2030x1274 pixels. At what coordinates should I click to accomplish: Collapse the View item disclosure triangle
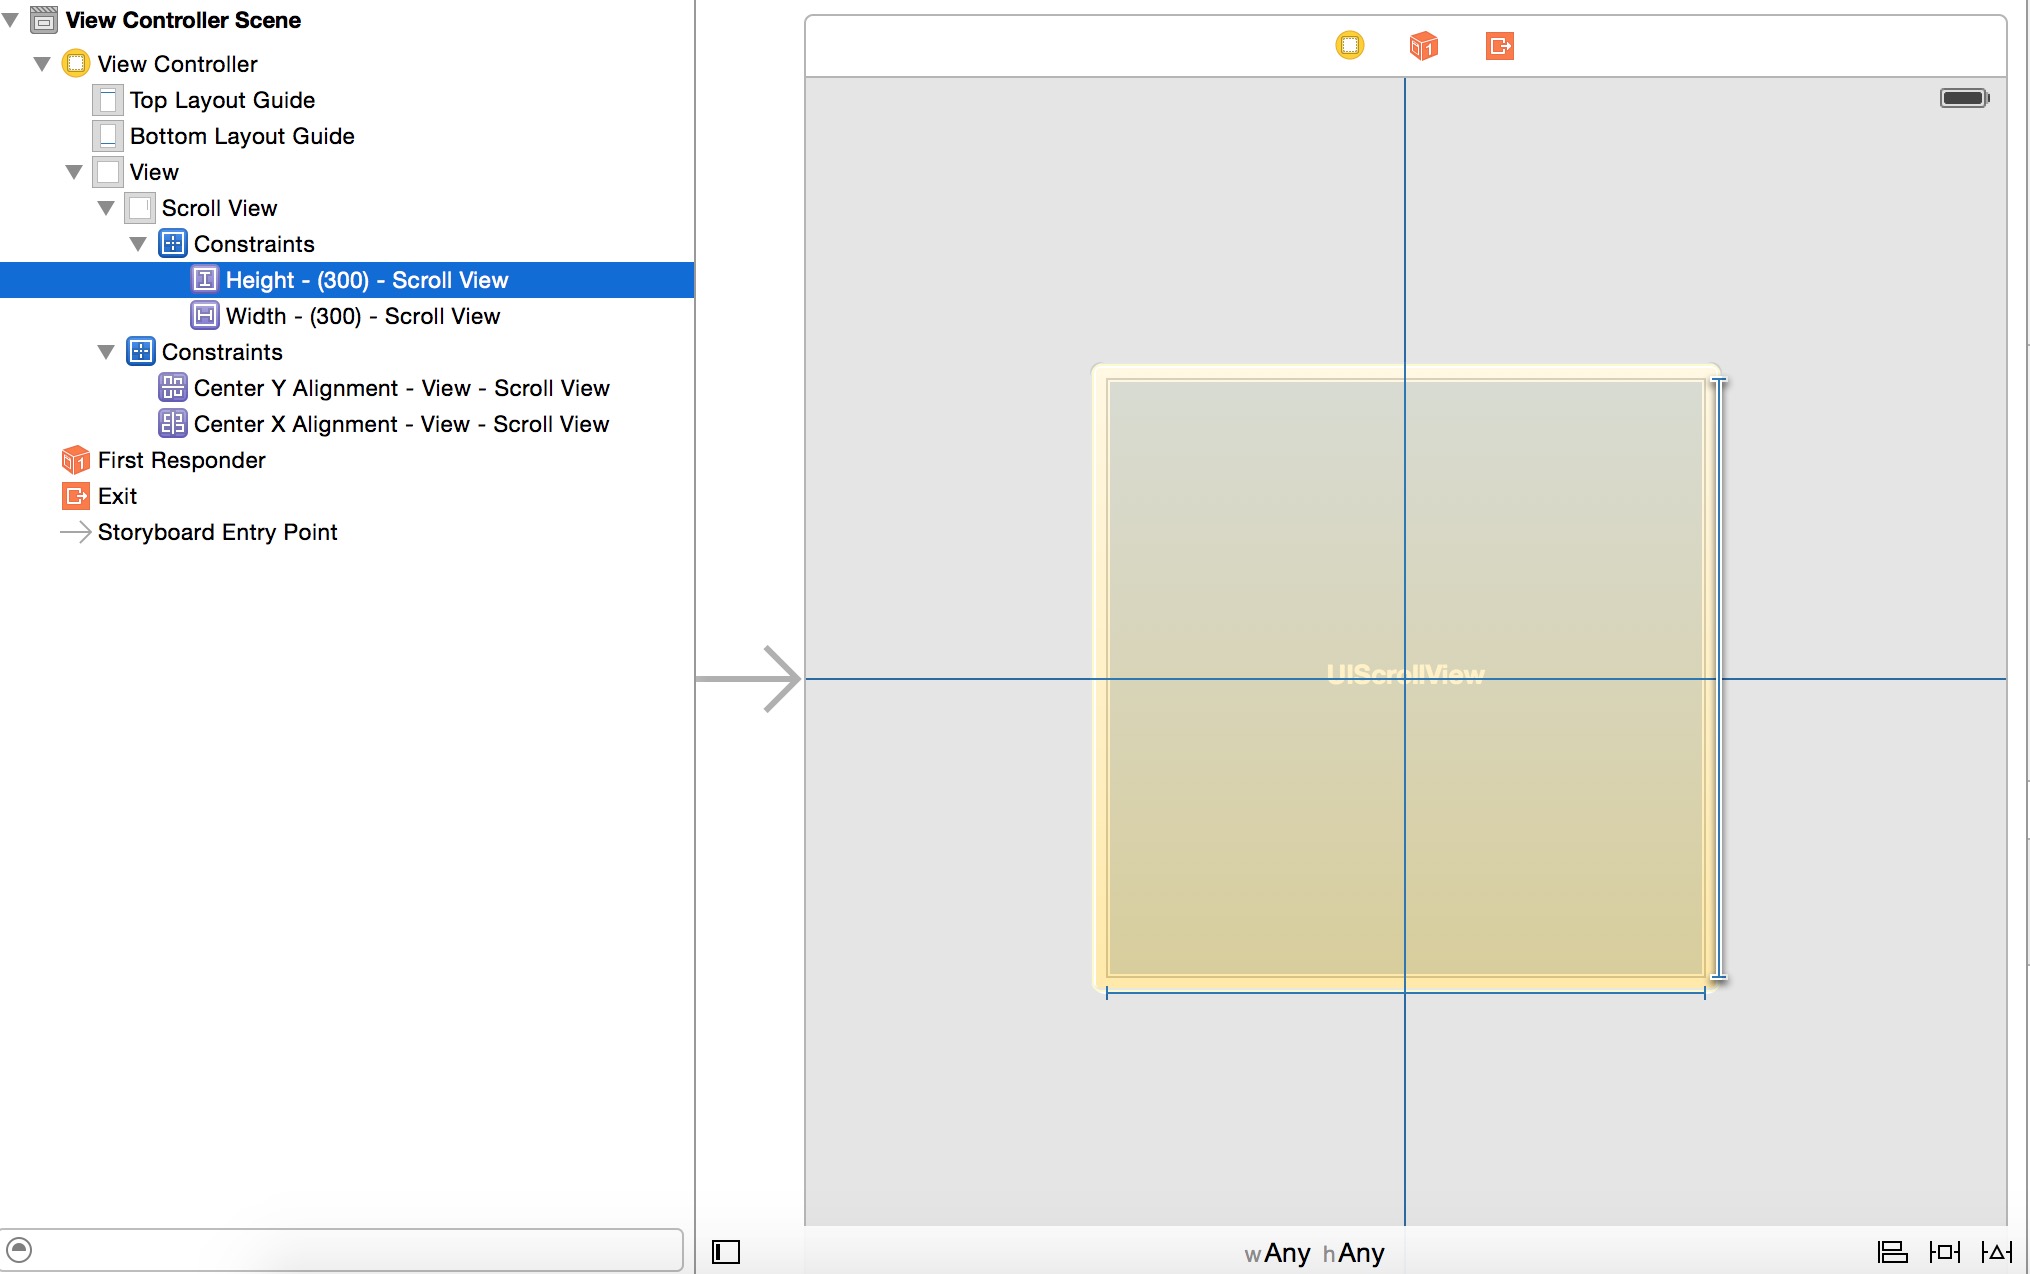pyautogui.click(x=74, y=172)
